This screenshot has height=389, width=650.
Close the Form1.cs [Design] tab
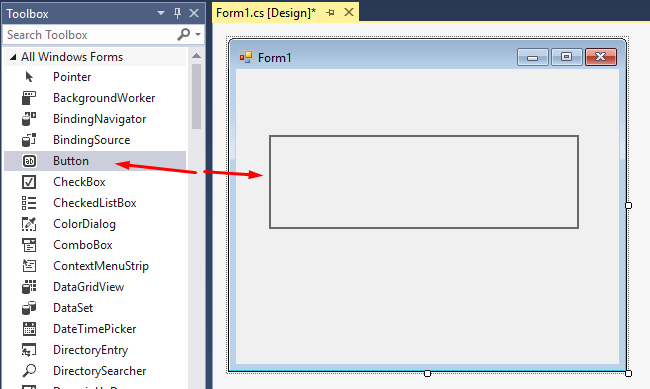pos(349,12)
